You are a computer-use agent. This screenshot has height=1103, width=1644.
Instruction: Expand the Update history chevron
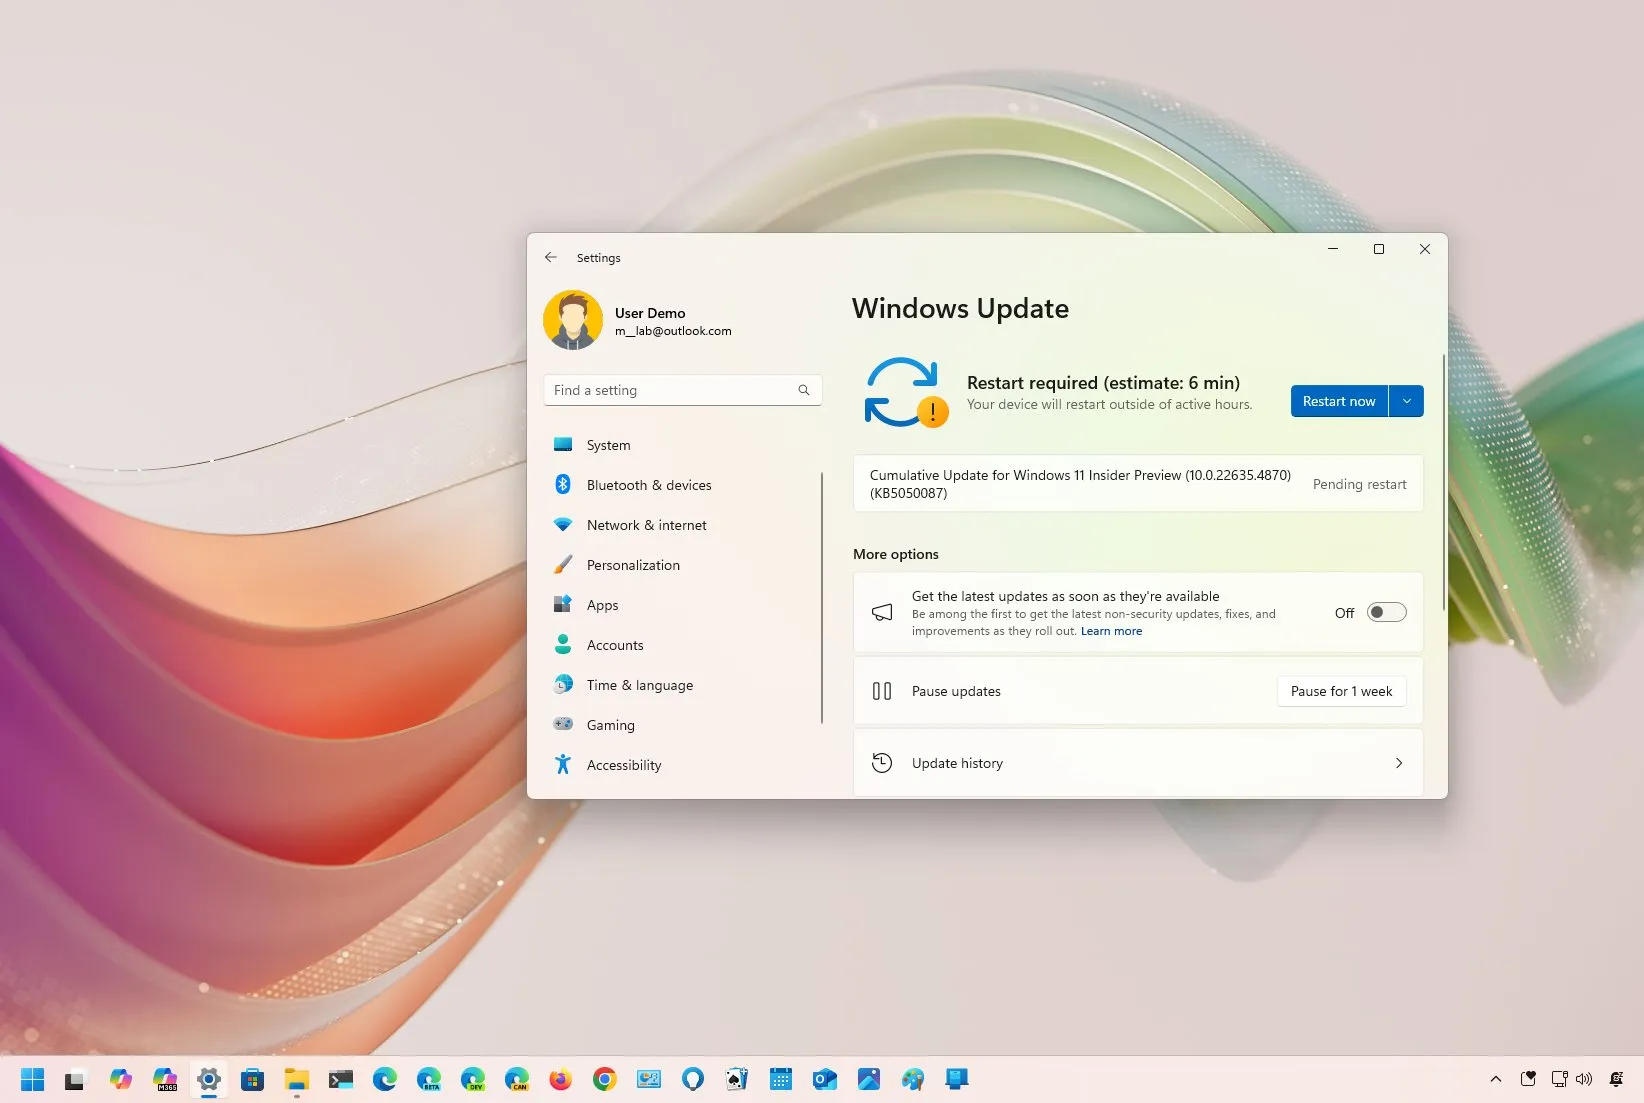[x=1399, y=763]
